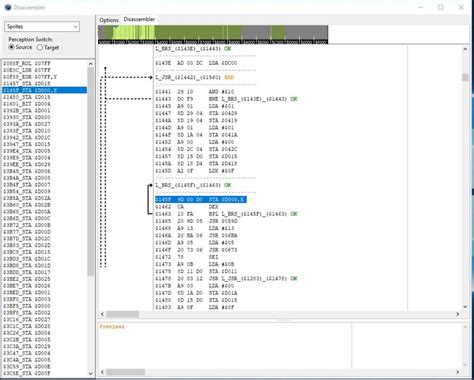
Task: Select list row $39E4_STA $D005
Action: pos(45,151)
